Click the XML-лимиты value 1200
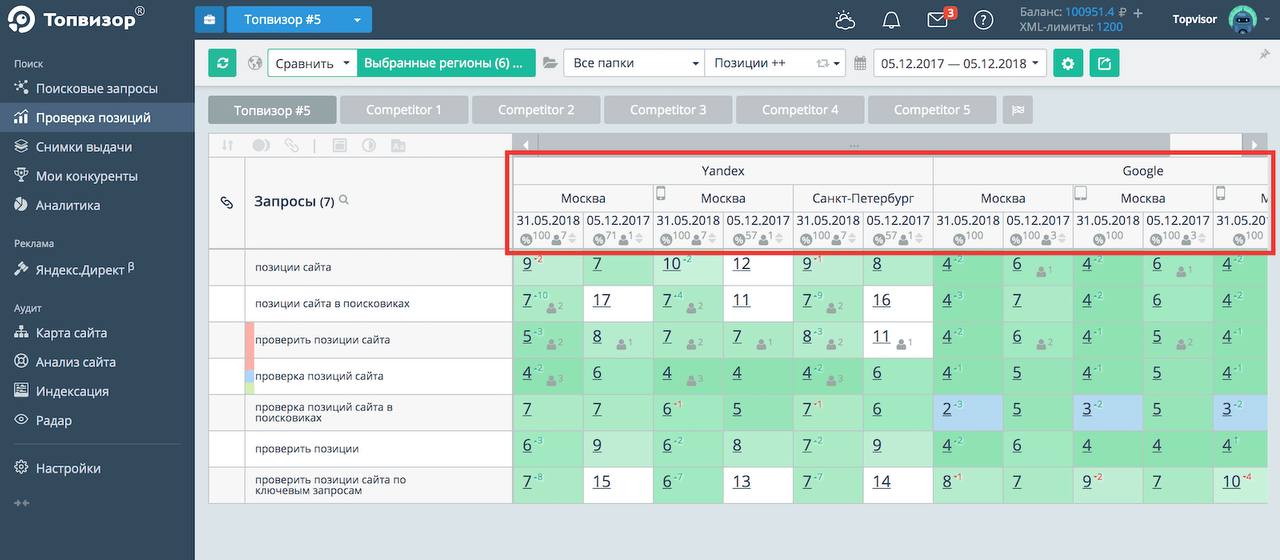 click(x=1109, y=27)
